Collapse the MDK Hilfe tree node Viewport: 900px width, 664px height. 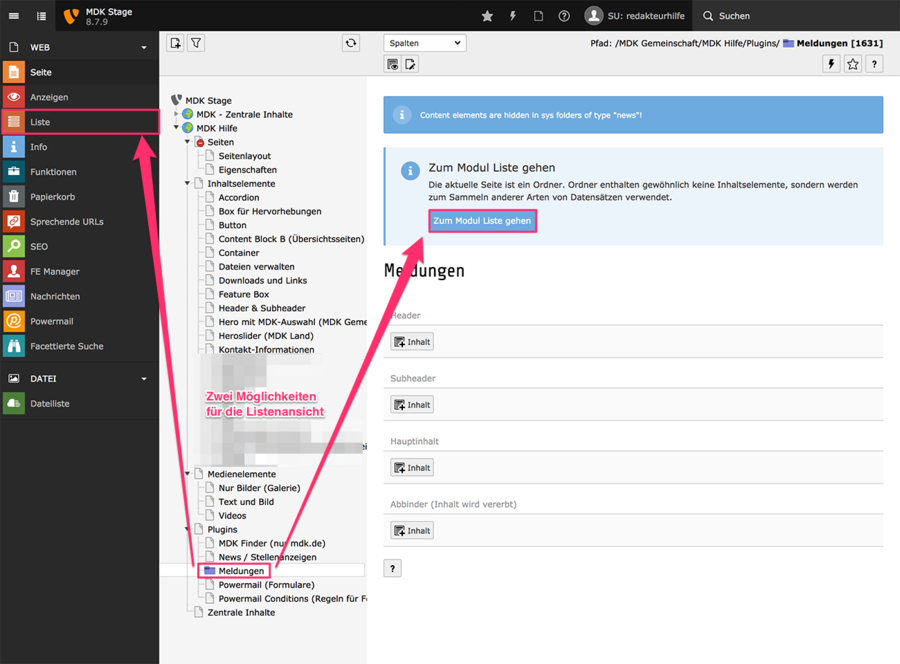[x=176, y=127]
